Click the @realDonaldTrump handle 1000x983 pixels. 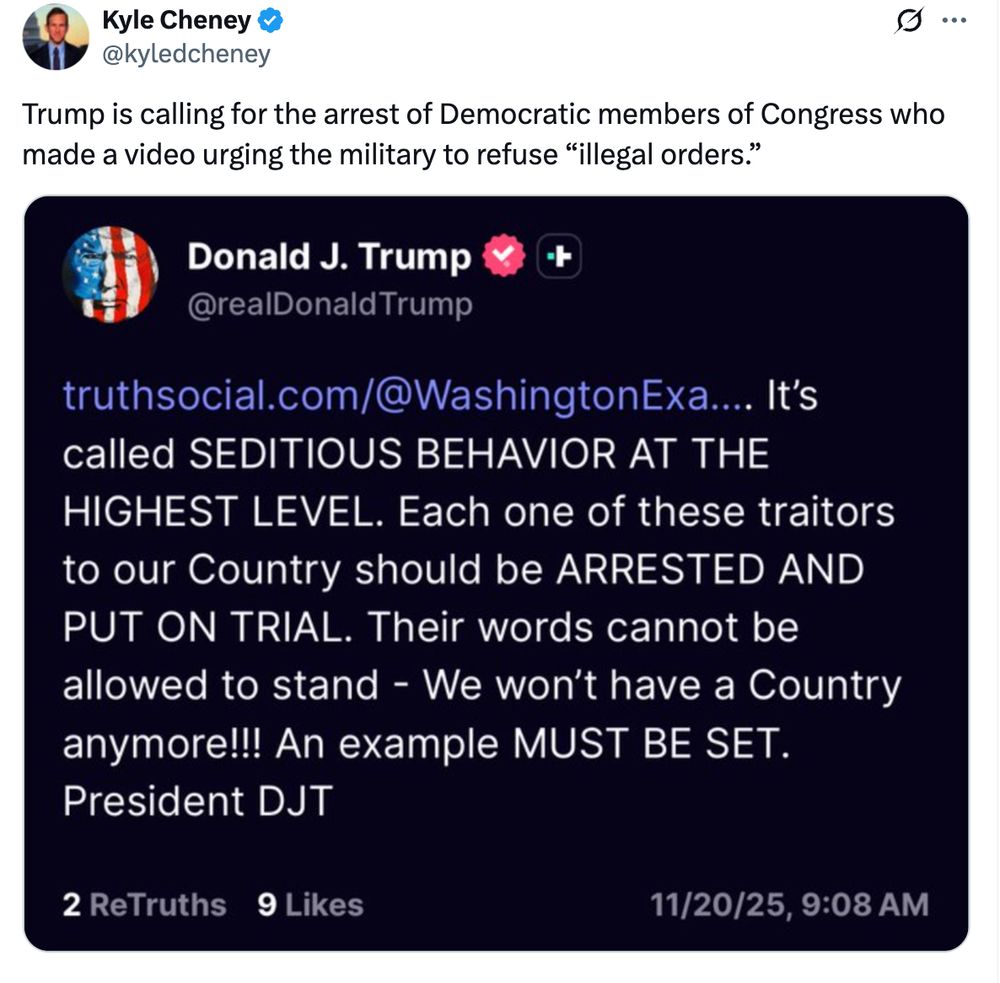330,304
